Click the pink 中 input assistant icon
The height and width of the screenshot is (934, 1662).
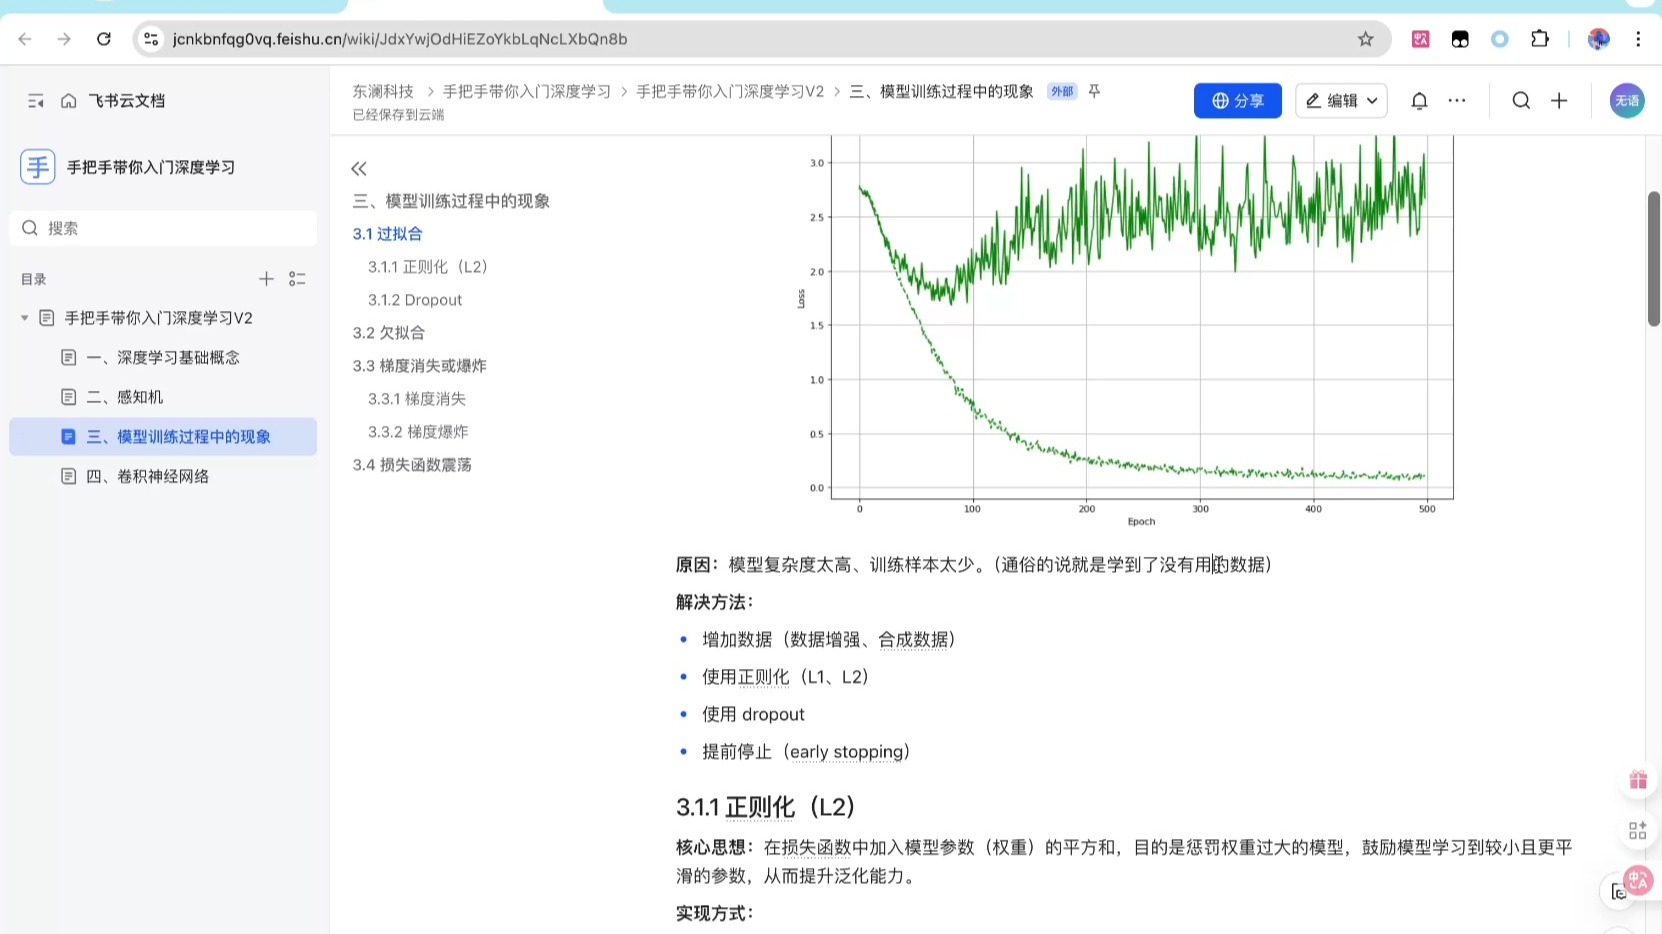click(1638, 880)
